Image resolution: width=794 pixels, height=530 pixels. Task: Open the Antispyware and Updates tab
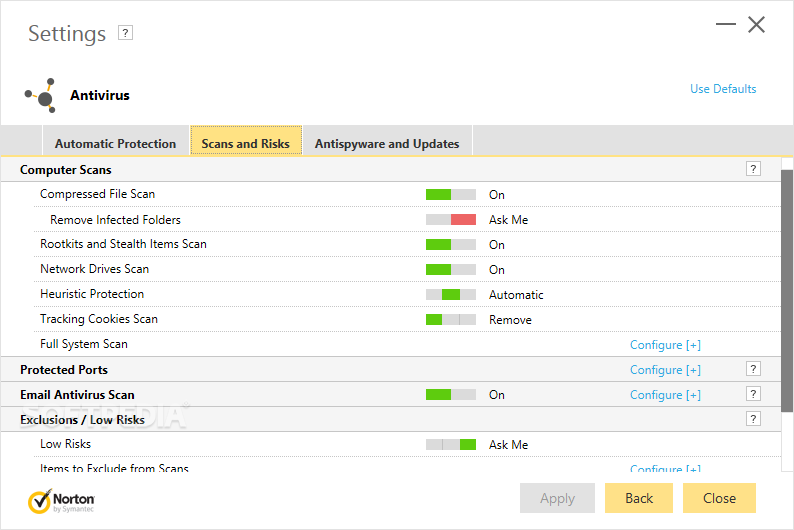(x=387, y=143)
